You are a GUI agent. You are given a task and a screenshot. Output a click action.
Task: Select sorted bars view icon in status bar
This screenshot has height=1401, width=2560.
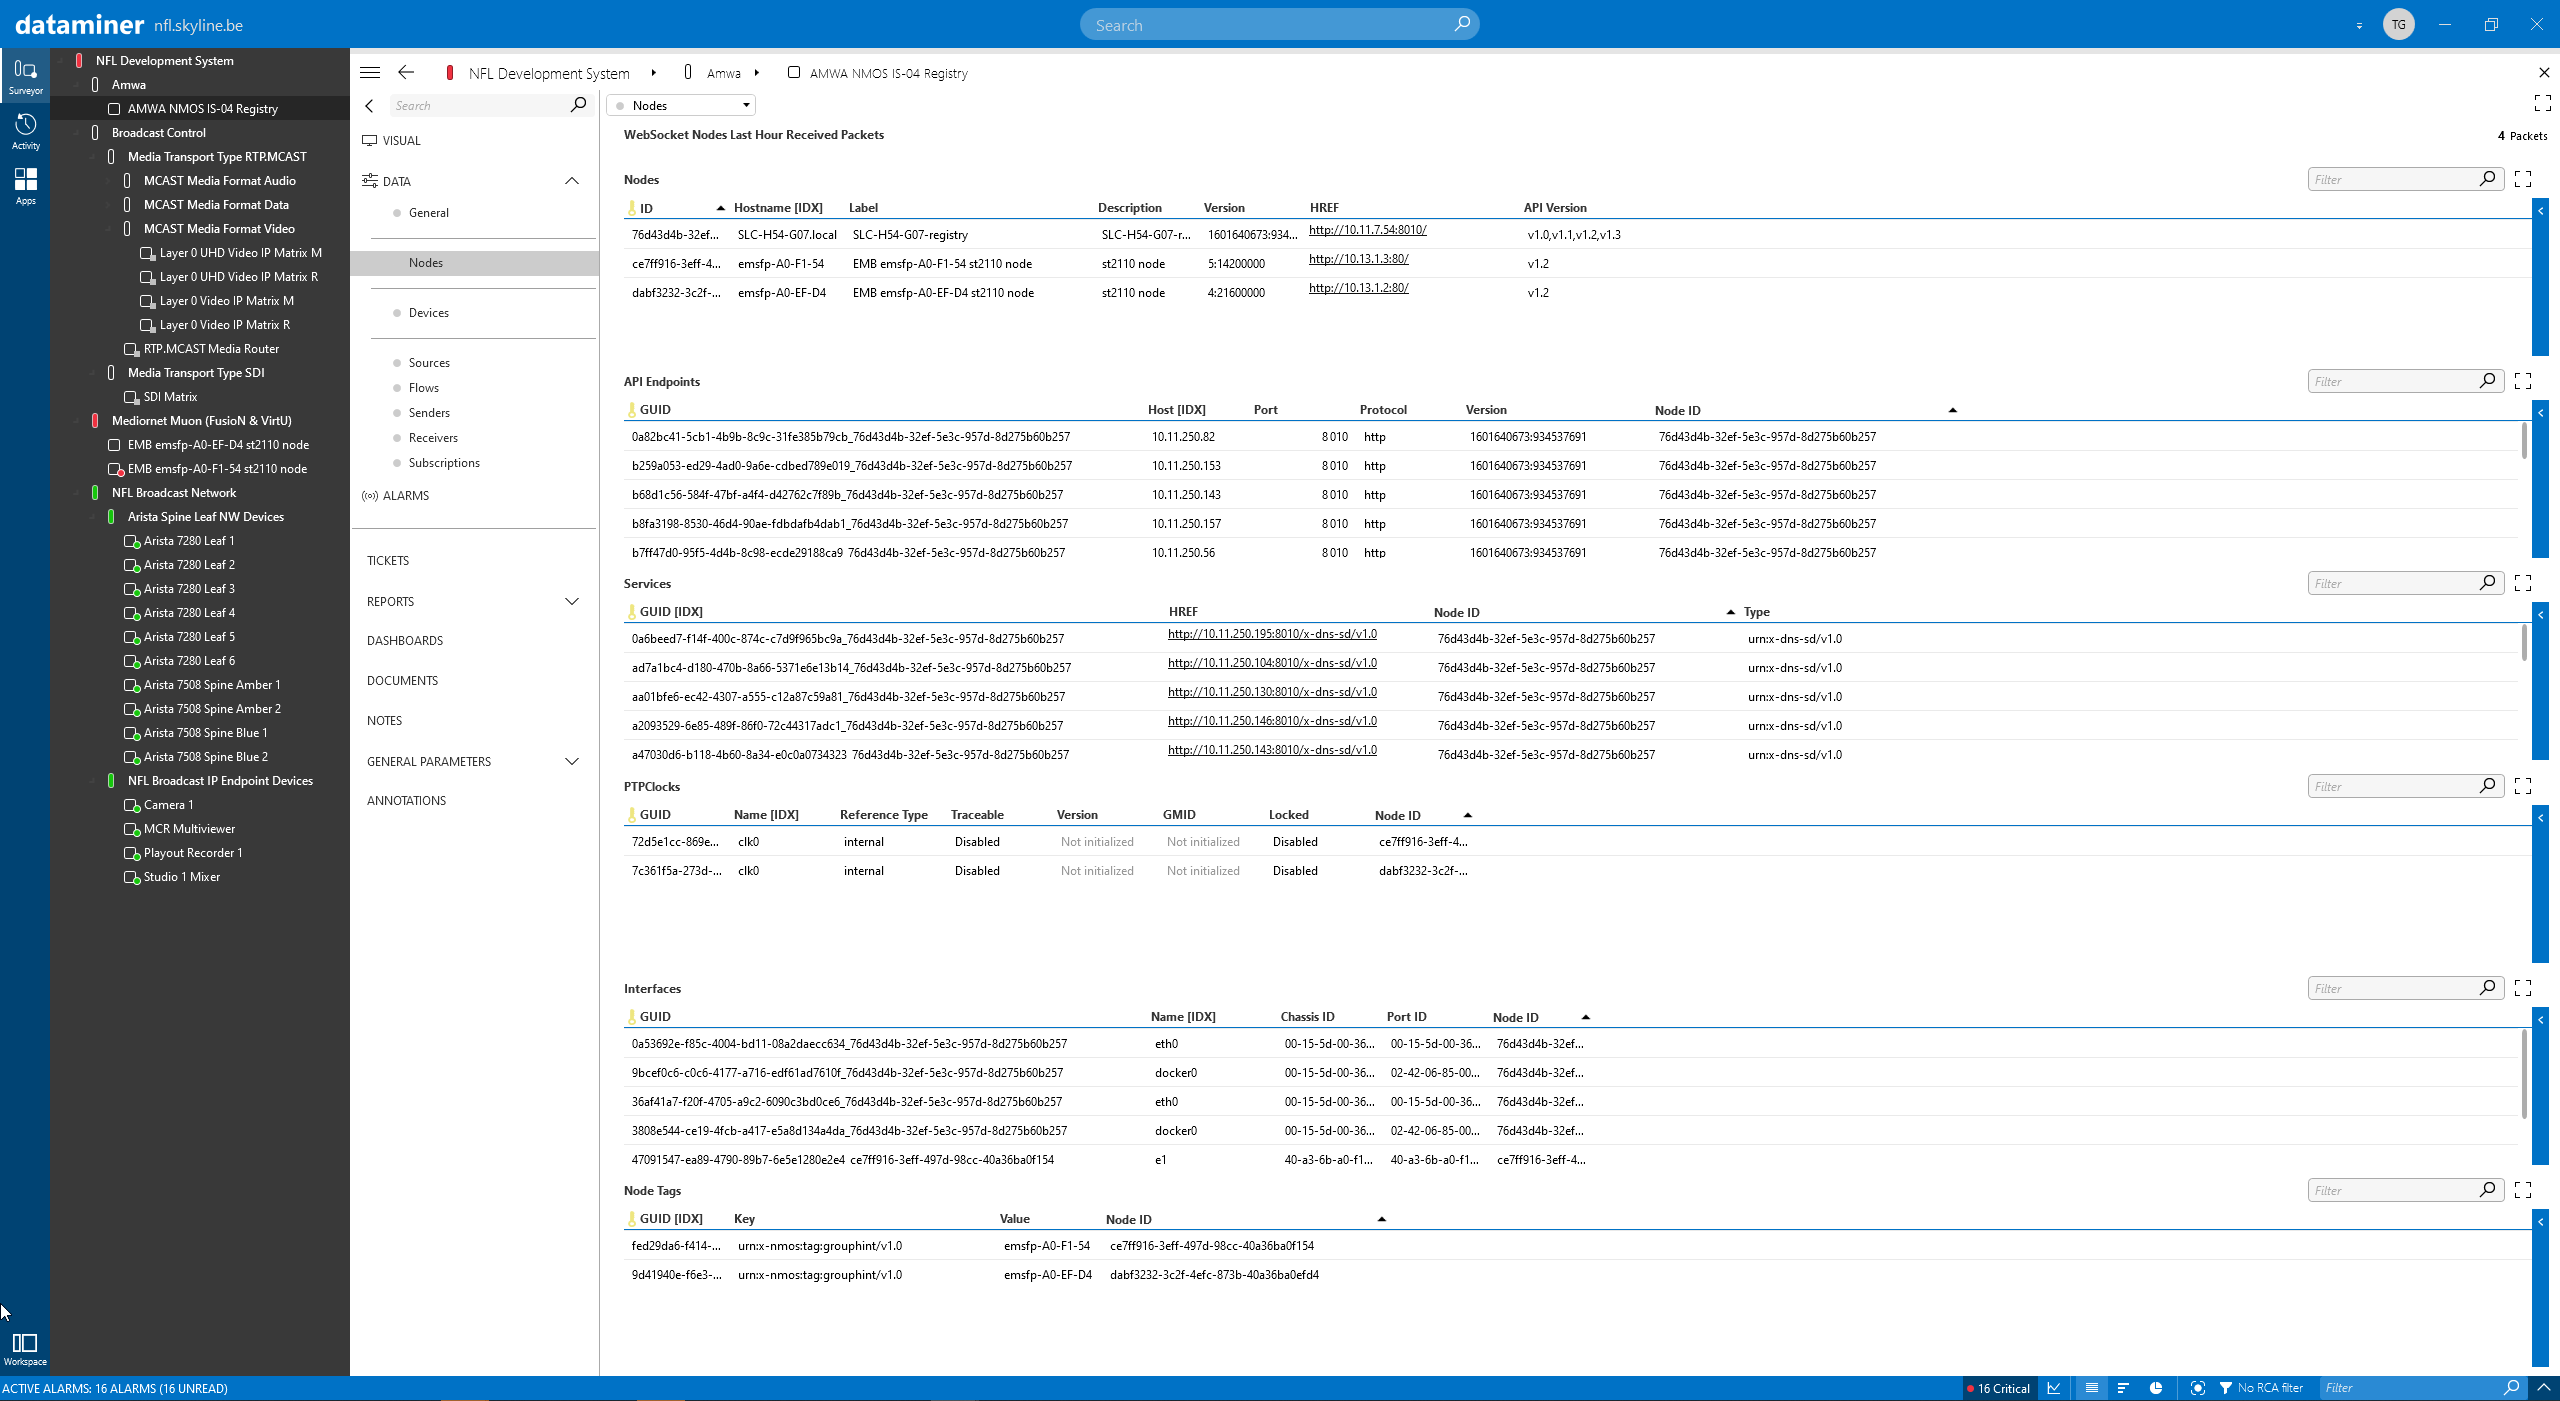tap(2123, 1388)
